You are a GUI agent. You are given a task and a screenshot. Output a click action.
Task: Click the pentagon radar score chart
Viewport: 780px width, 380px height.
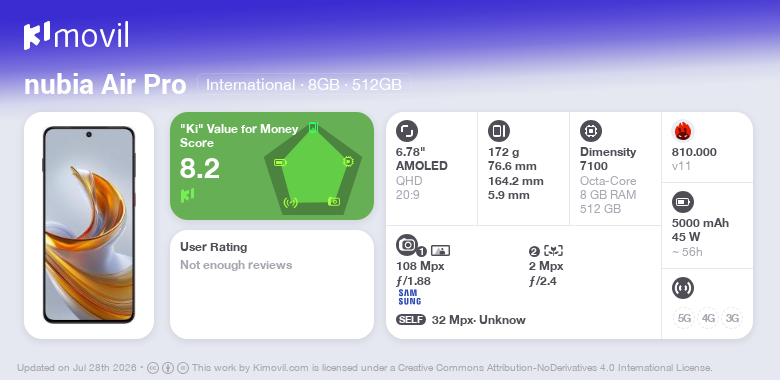pos(313,169)
